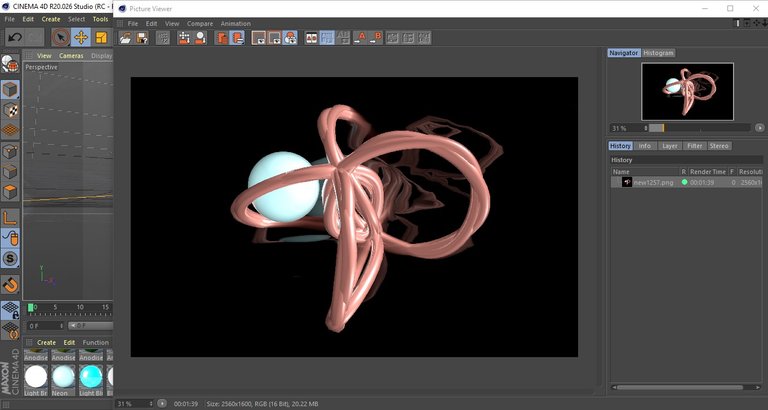Click the Render Region toolbar icon with cross arrows
The height and width of the screenshot is (410, 768).
pos(184,38)
